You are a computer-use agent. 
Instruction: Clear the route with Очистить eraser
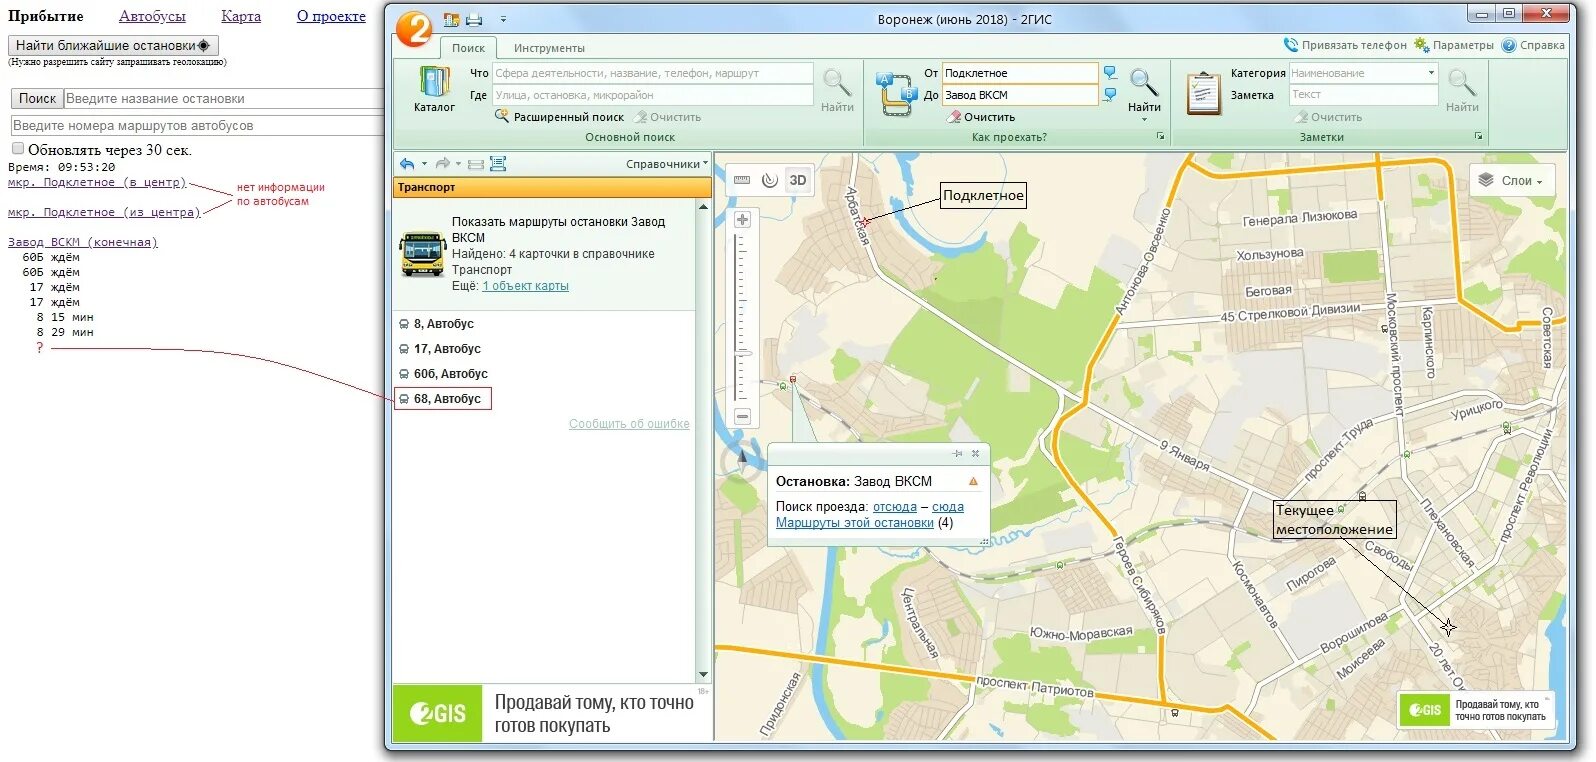coord(981,117)
